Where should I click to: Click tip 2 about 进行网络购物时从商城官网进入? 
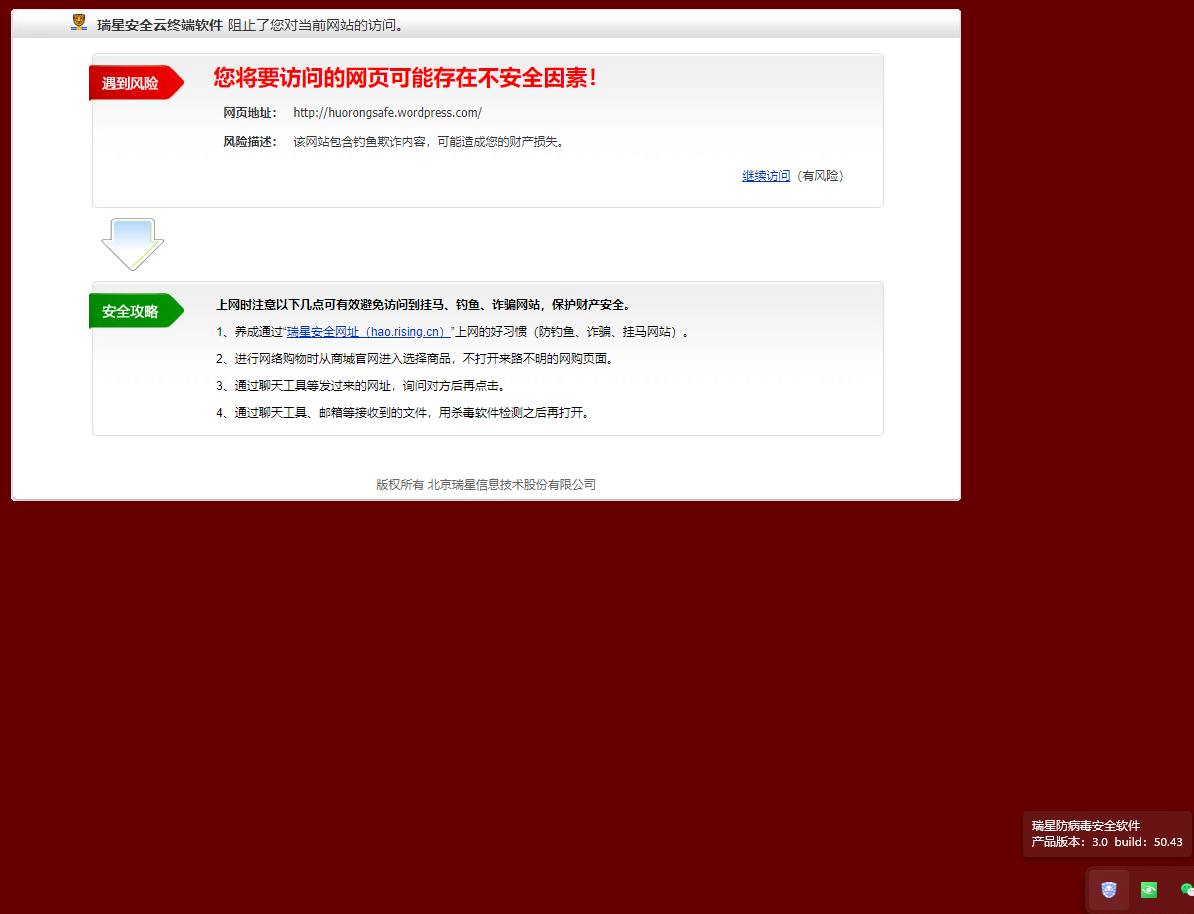(x=414, y=359)
